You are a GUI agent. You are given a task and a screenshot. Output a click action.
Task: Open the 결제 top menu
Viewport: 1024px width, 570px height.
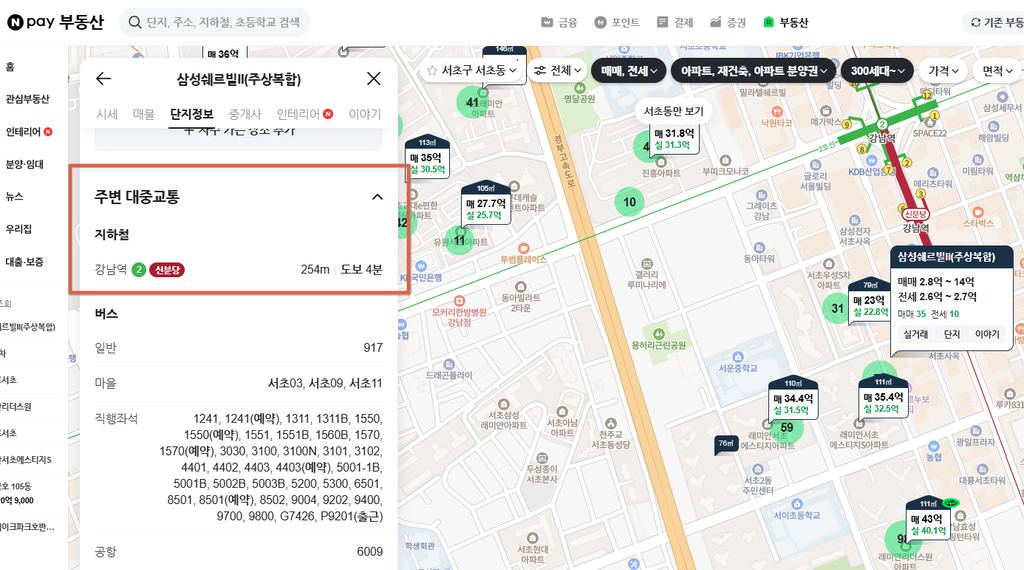[675, 23]
